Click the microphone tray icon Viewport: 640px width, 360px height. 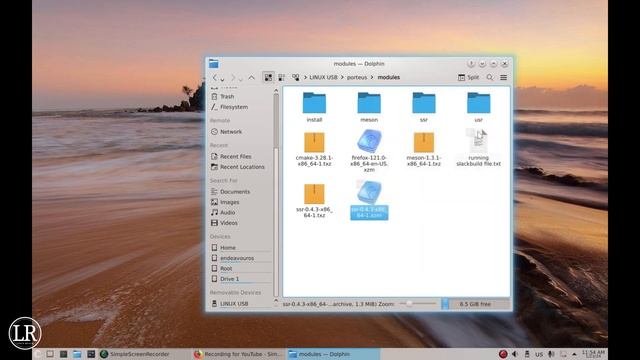pos(551,354)
